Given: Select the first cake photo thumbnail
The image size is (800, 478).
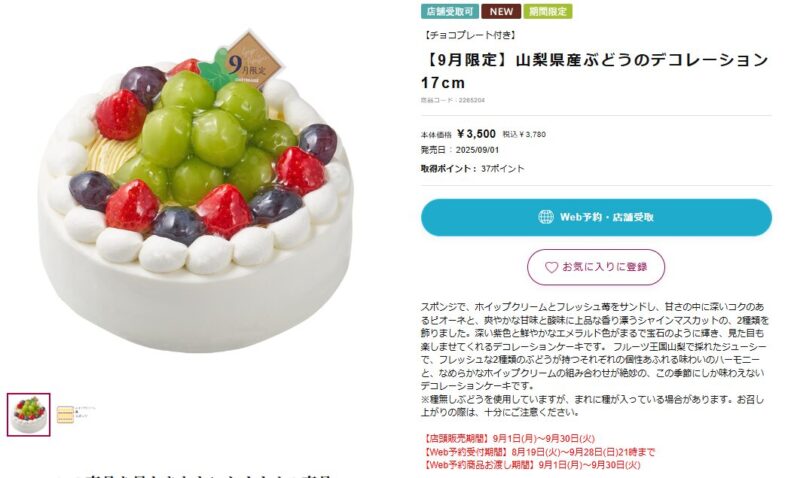Looking at the screenshot, I should [29, 414].
